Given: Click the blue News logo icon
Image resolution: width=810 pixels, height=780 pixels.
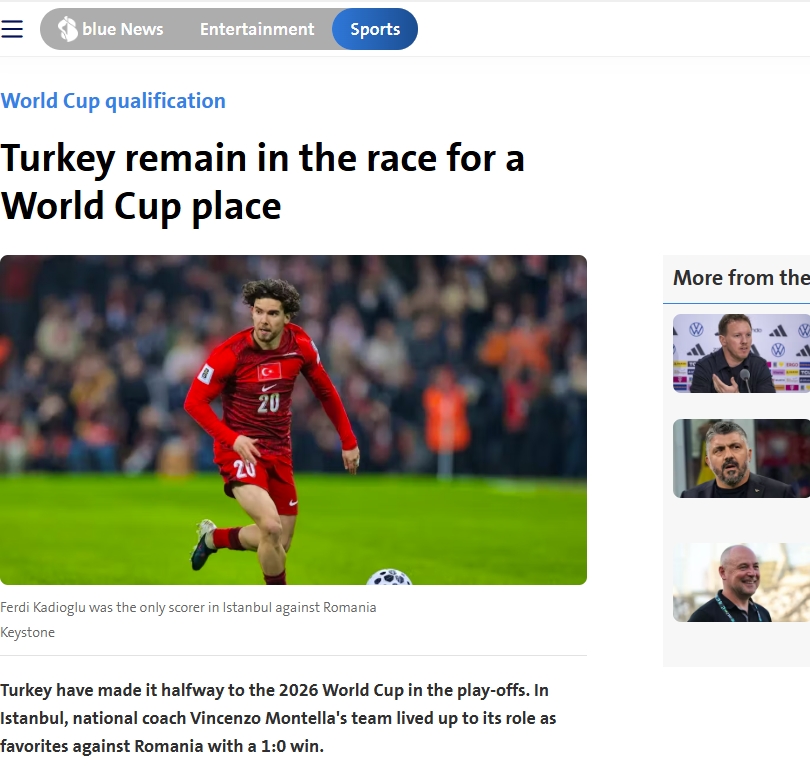Looking at the screenshot, I should click(67, 29).
